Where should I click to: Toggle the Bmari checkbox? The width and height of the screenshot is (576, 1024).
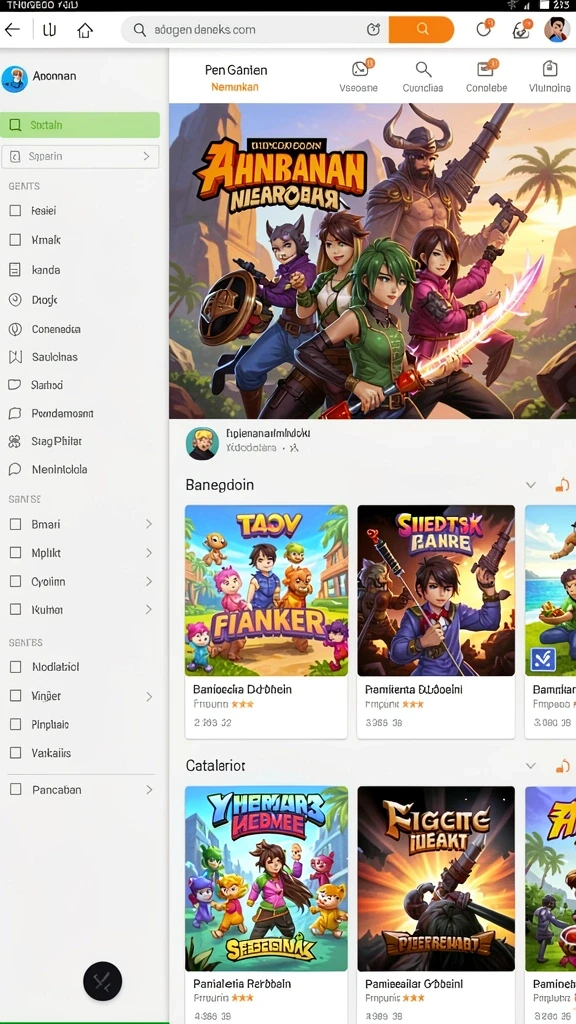click(x=15, y=524)
